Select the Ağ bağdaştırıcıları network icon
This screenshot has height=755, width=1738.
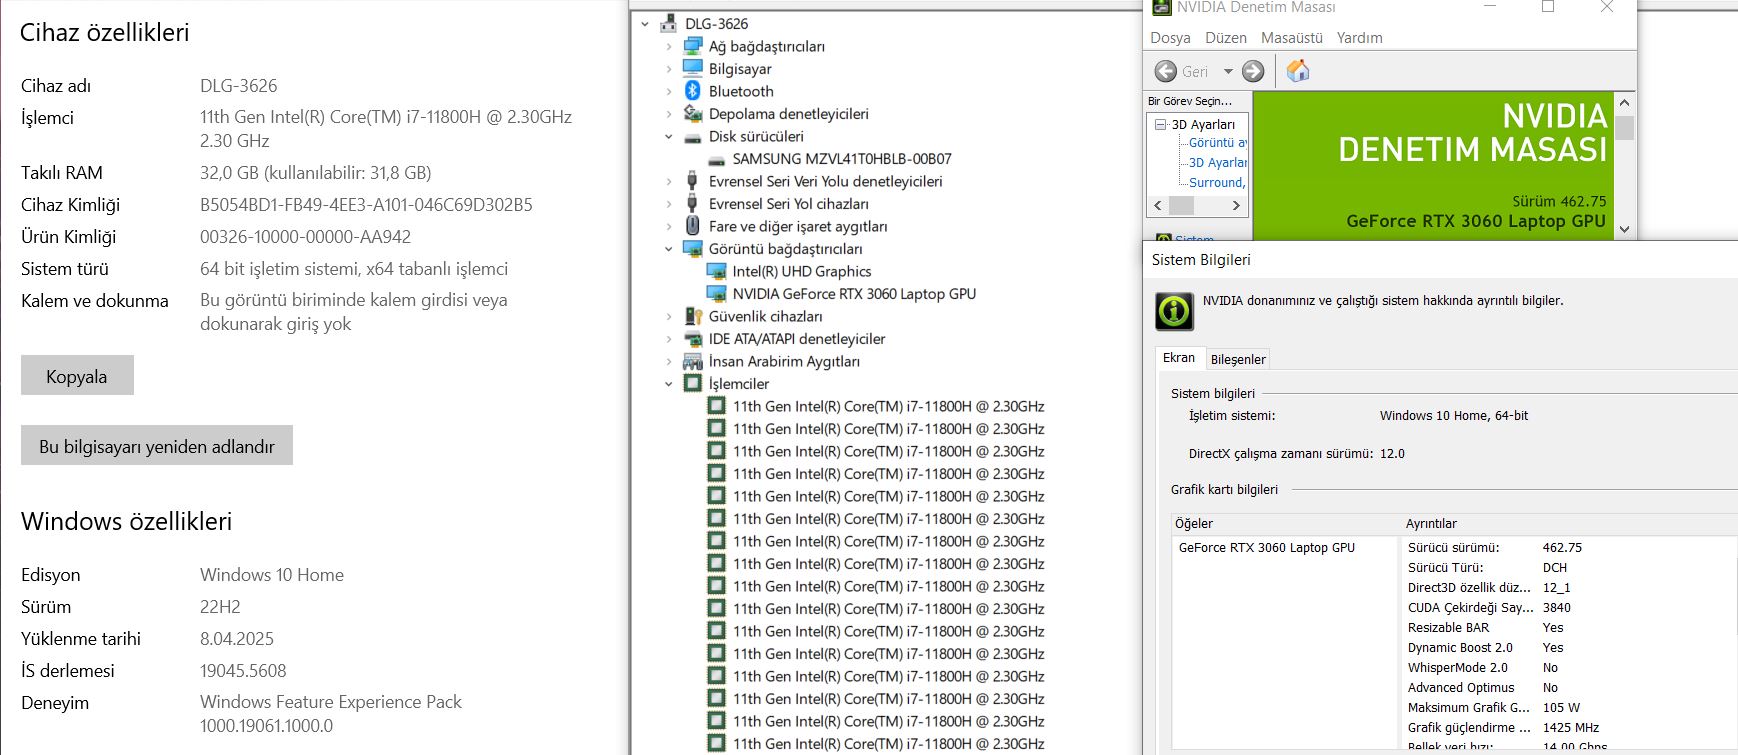coord(693,46)
